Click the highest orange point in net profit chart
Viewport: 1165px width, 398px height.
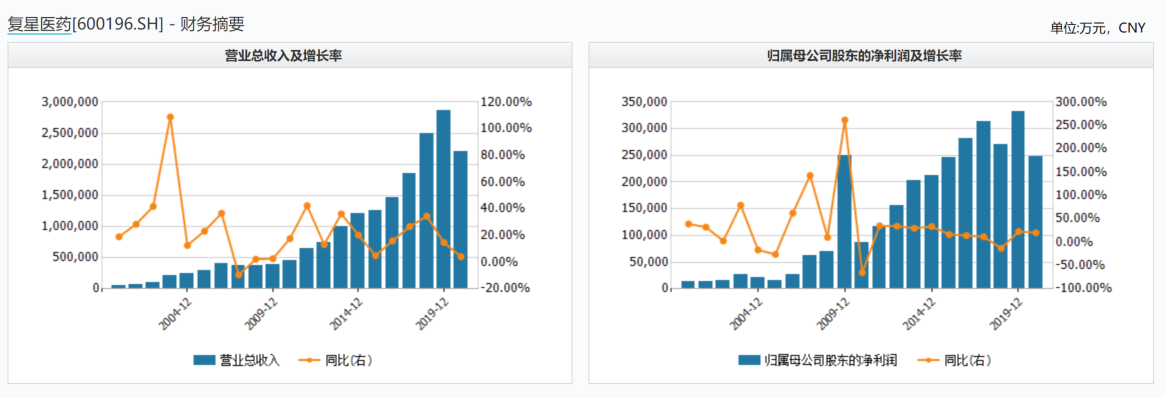tap(845, 120)
